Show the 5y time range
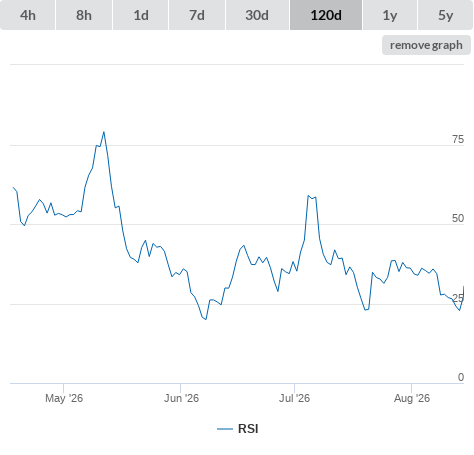The width and height of the screenshot is (474, 455). (445, 15)
